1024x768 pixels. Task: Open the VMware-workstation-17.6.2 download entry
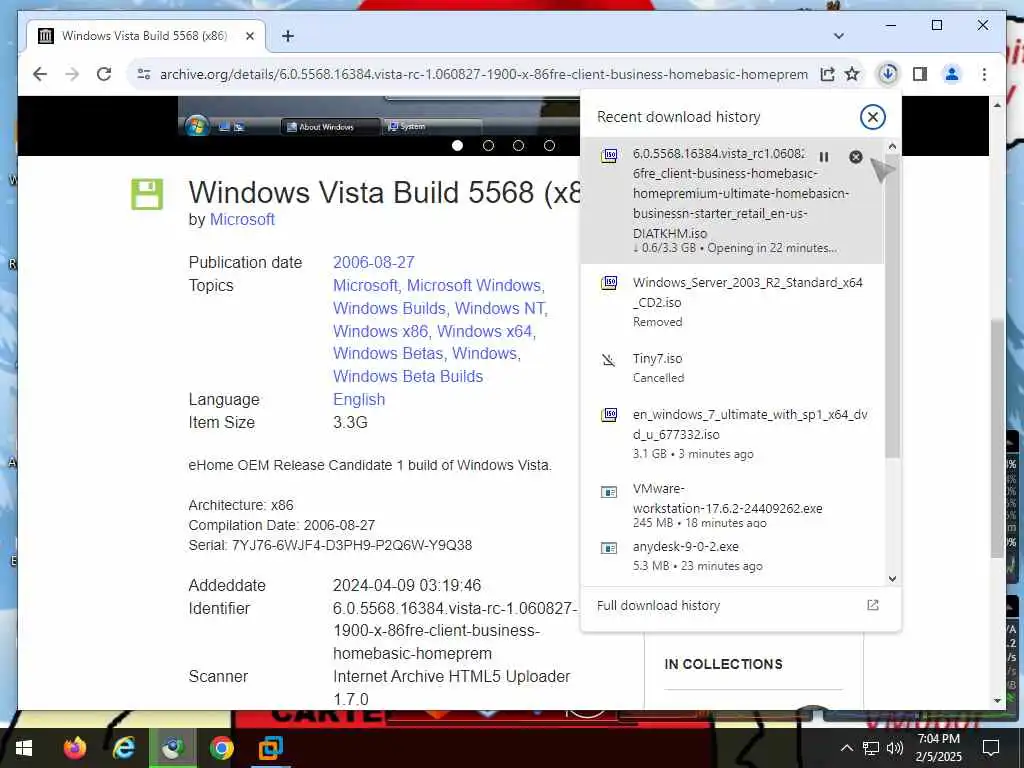[x=733, y=506]
